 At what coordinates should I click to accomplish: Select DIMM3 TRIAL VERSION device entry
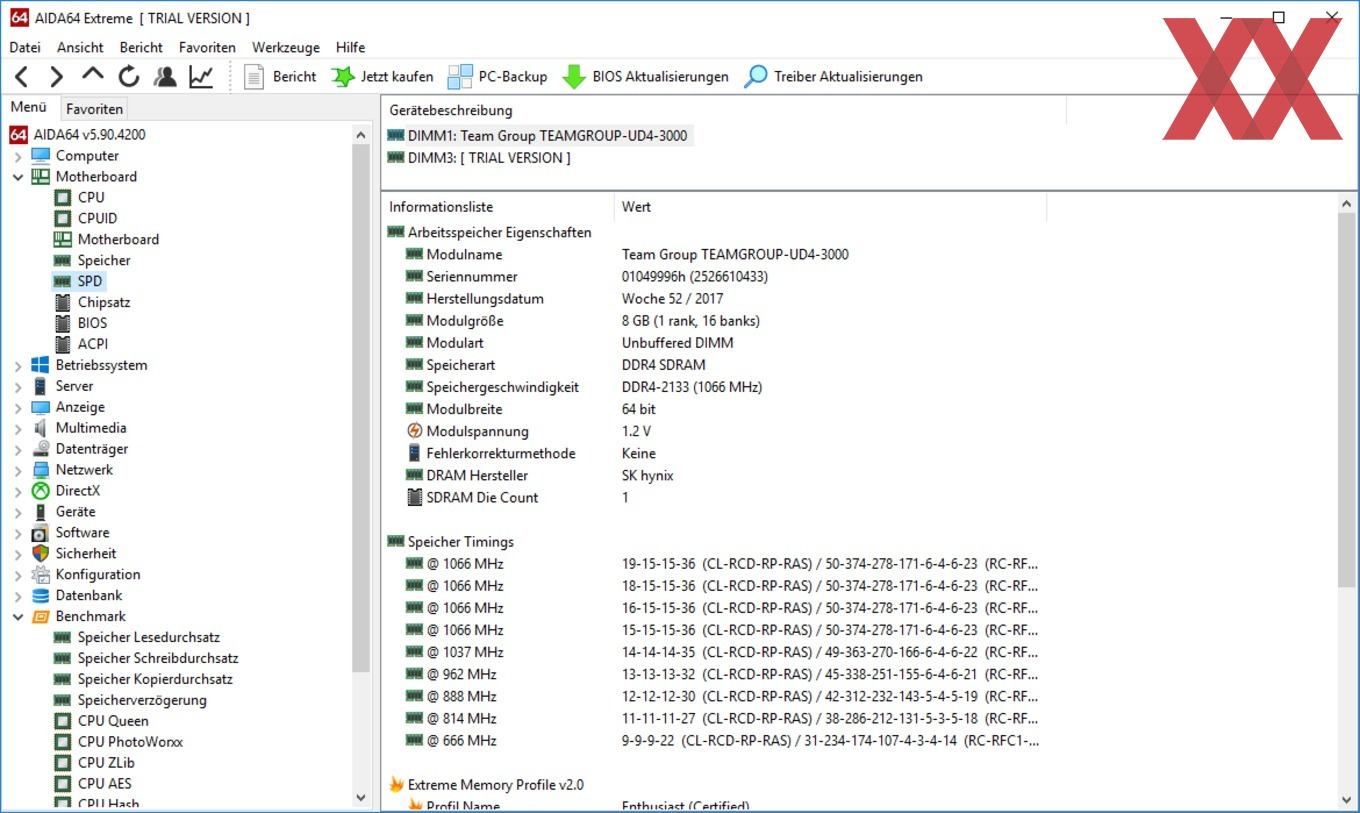pyautogui.click(x=479, y=158)
